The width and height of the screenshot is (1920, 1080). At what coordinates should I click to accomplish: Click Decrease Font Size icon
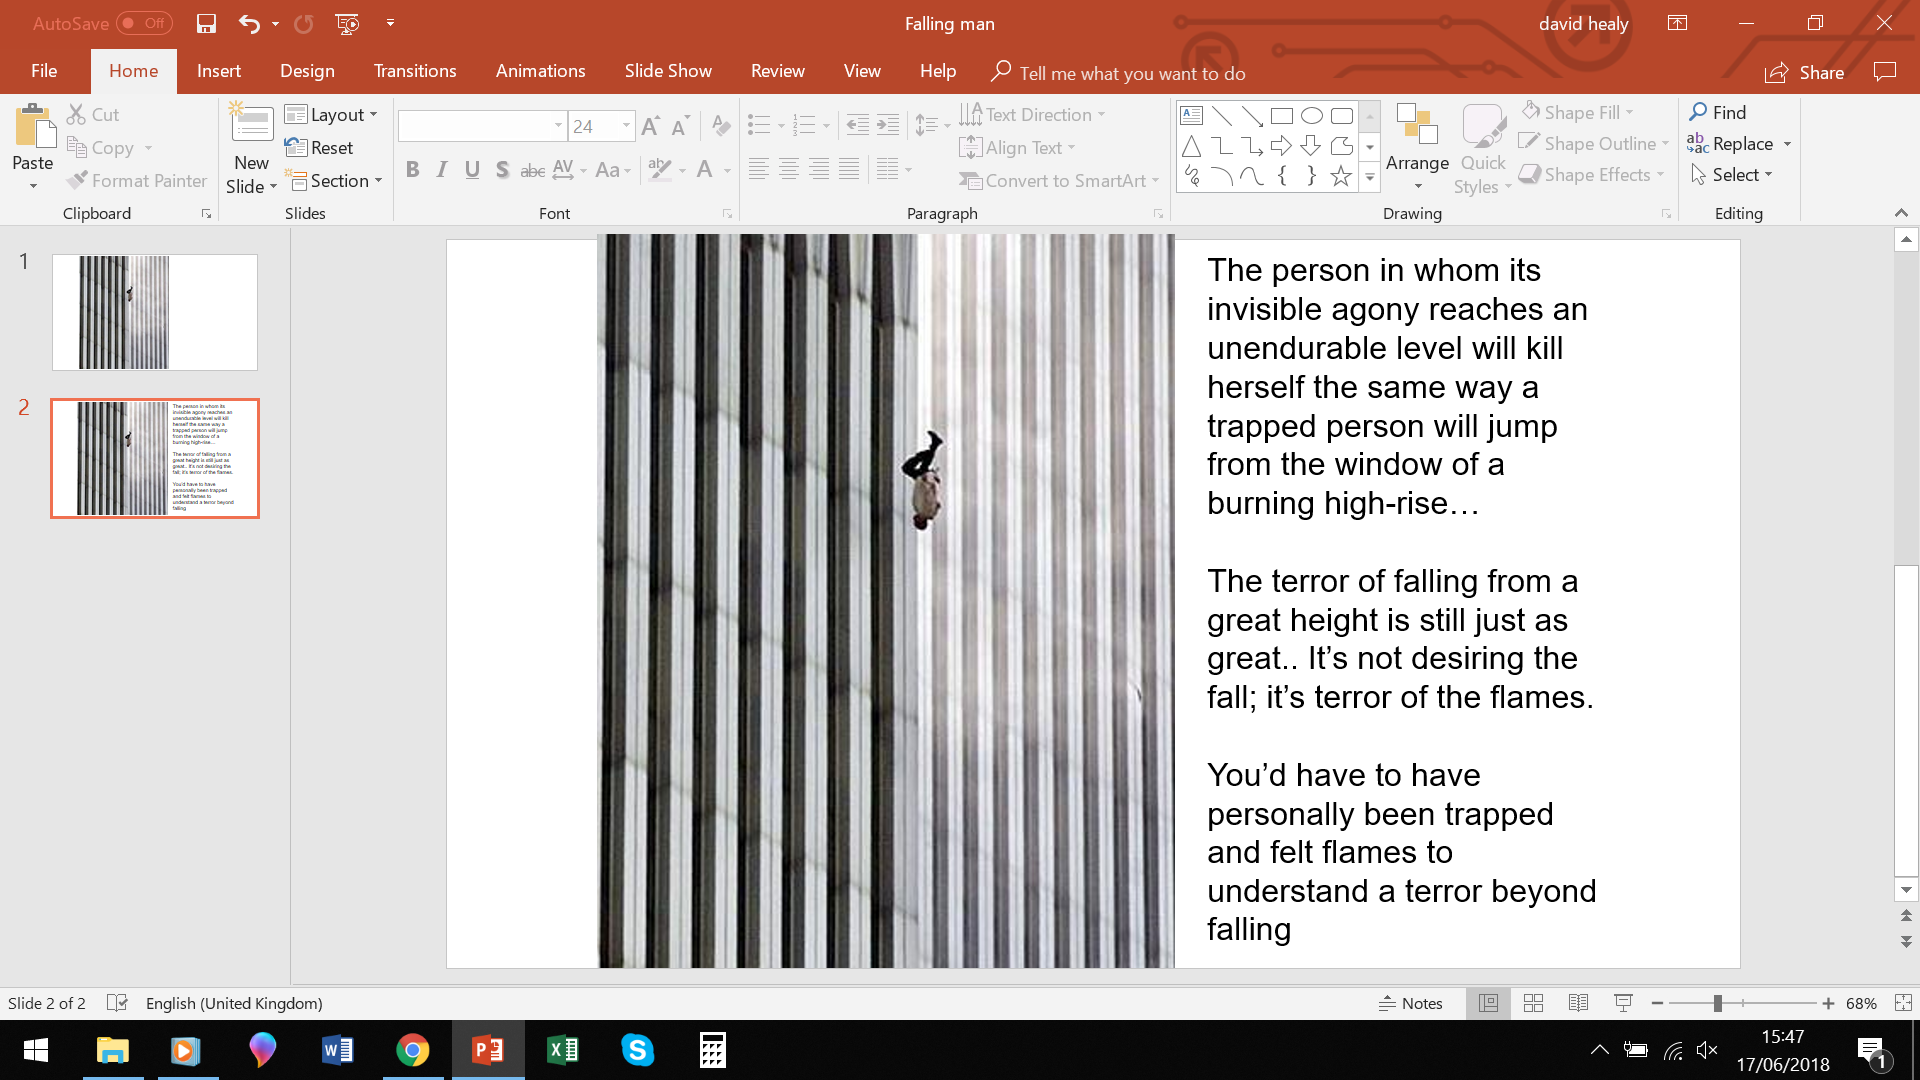680,126
